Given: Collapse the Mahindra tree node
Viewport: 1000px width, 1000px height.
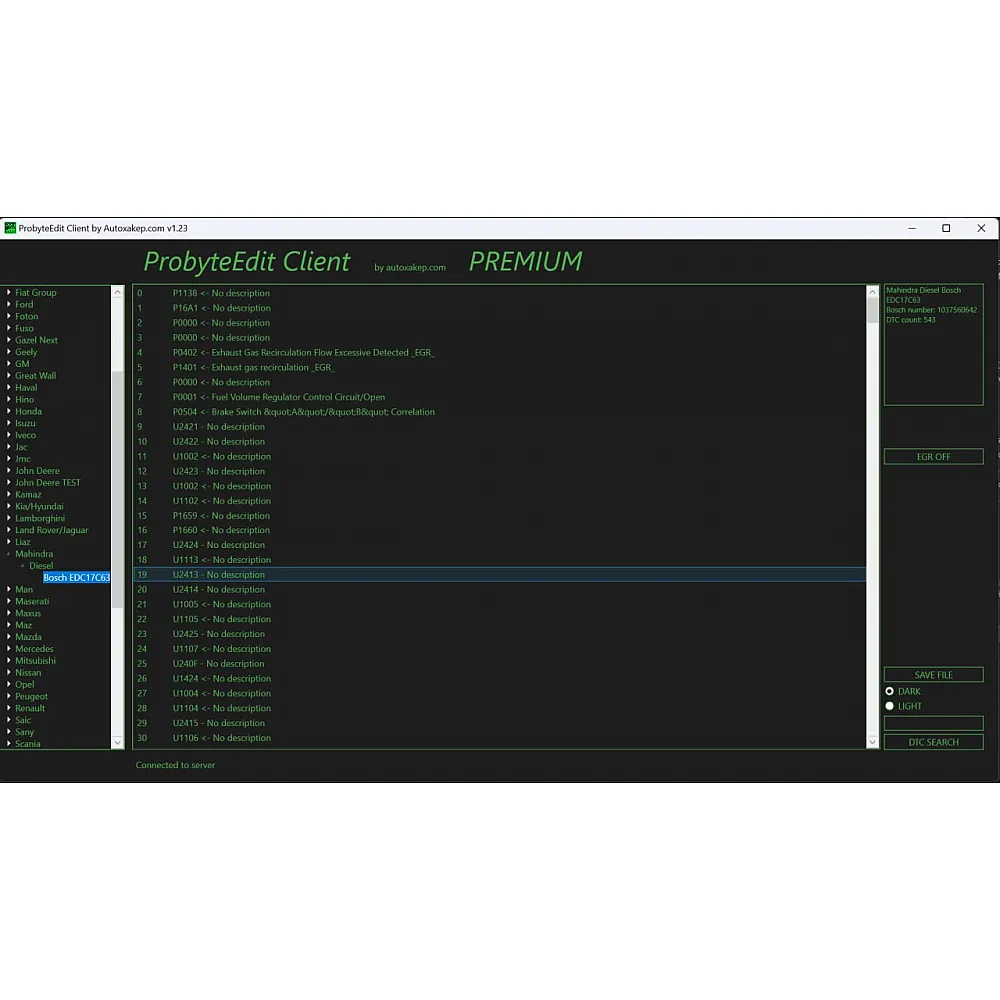Looking at the screenshot, I should (x=9, y=554).
